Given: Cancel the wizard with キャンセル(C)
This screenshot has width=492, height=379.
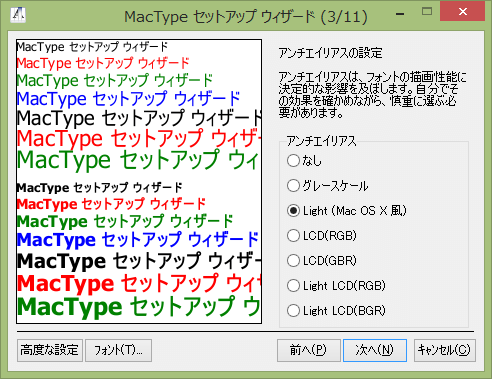Looking at the screenshot, I should pyautogui.click(x=445, y=350).
